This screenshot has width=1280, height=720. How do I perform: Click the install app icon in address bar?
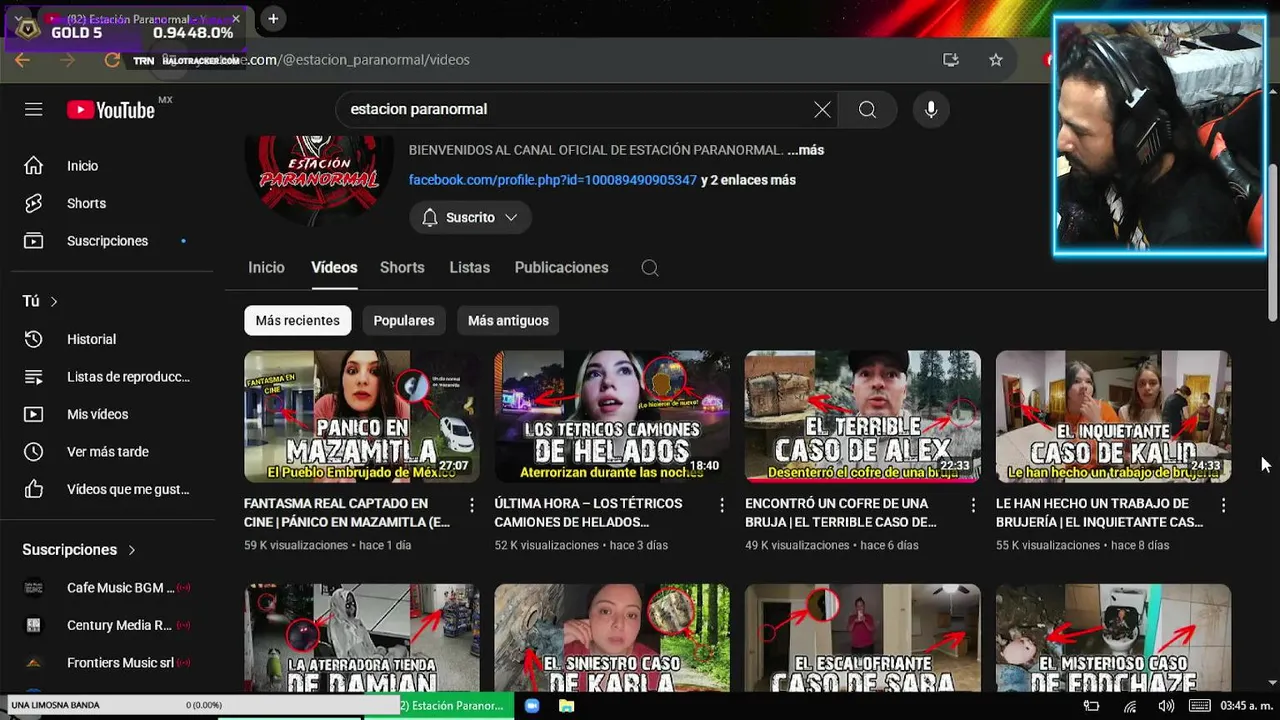[x=951, y=60]
